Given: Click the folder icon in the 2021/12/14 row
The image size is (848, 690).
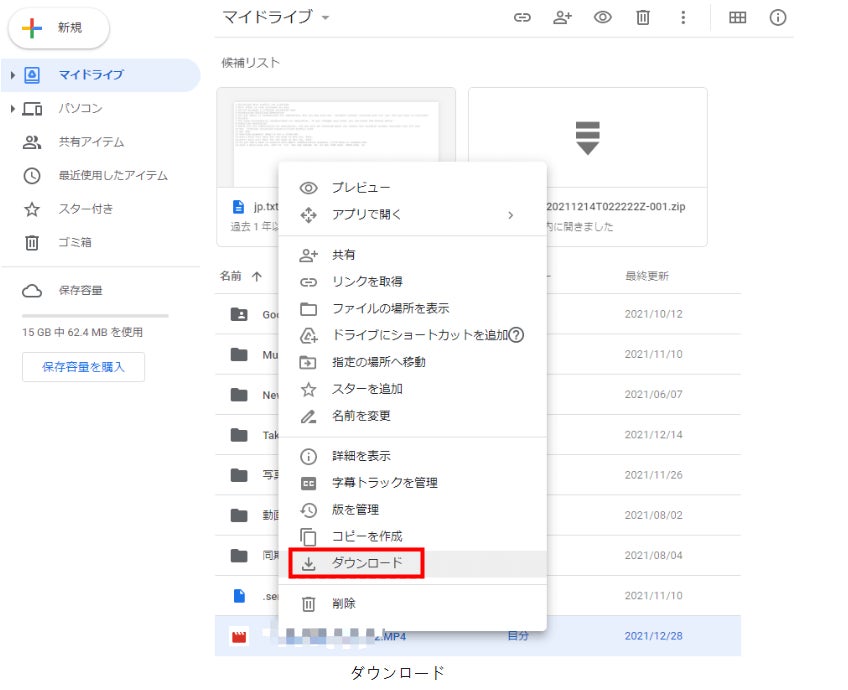Looking at the screenshot, I should [x=239, y=435].
